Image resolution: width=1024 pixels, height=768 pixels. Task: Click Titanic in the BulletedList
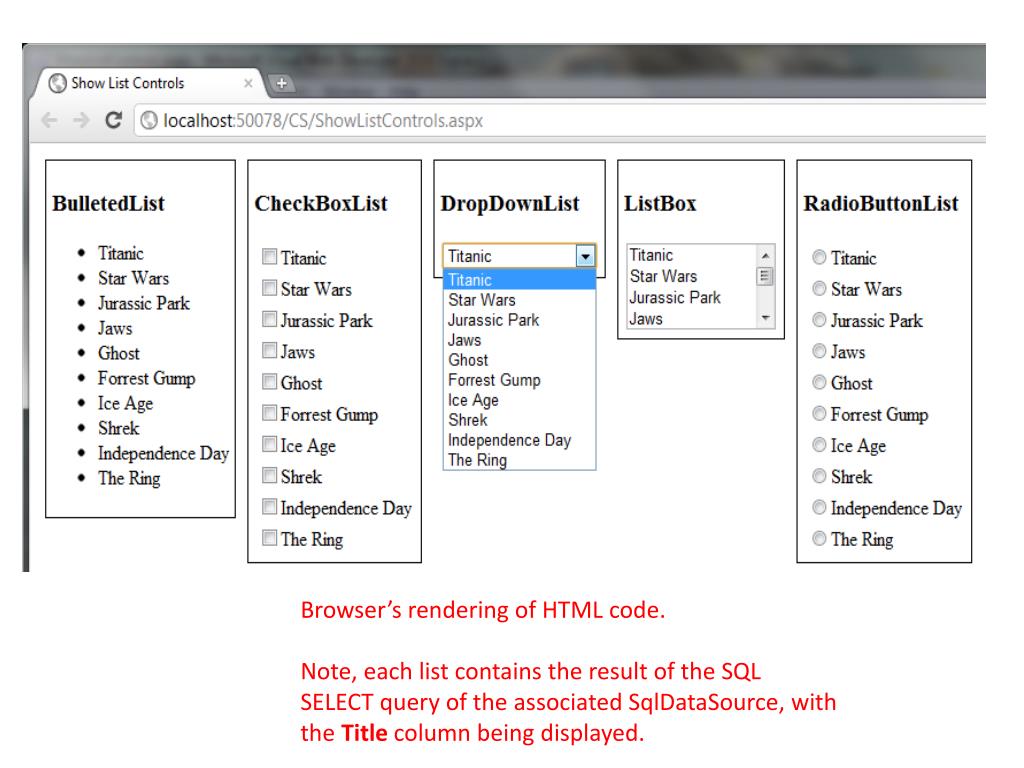(x=121, y=253)
